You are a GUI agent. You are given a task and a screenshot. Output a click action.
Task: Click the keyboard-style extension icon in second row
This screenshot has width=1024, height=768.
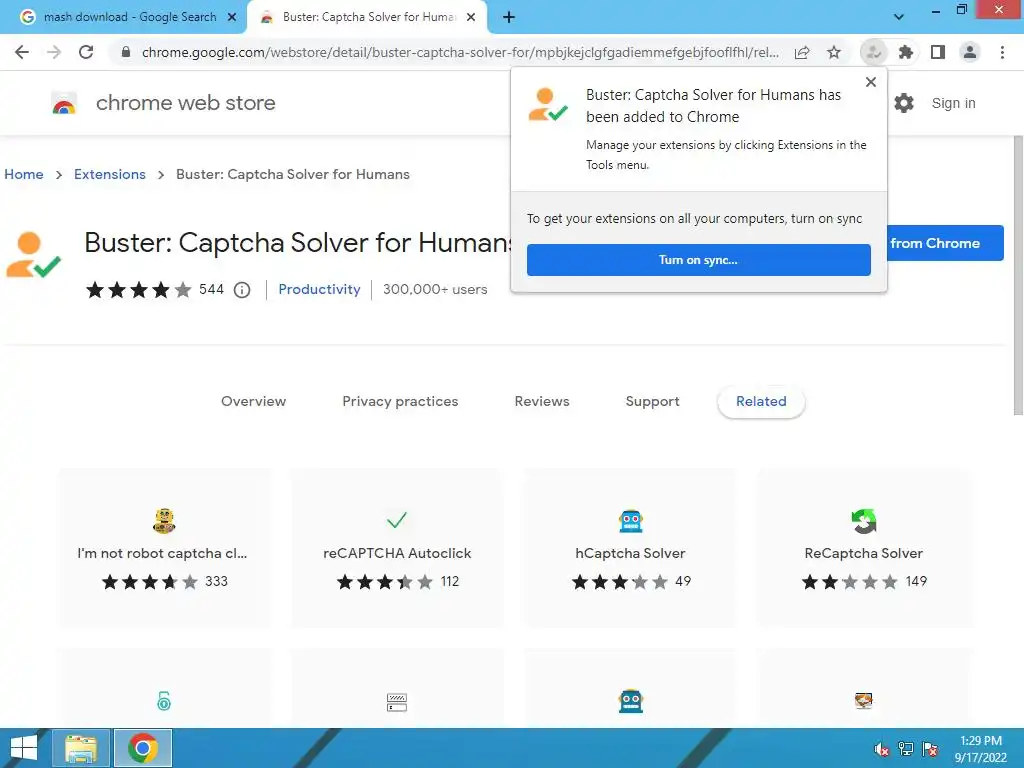pos(397,702)
